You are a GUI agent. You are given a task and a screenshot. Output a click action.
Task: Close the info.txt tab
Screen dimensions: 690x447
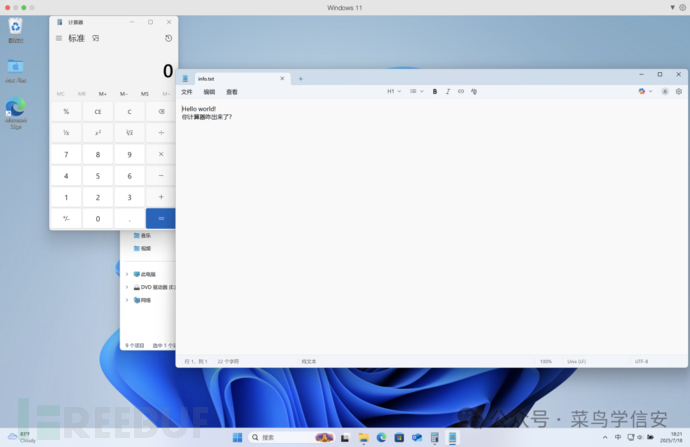(282, 78)
